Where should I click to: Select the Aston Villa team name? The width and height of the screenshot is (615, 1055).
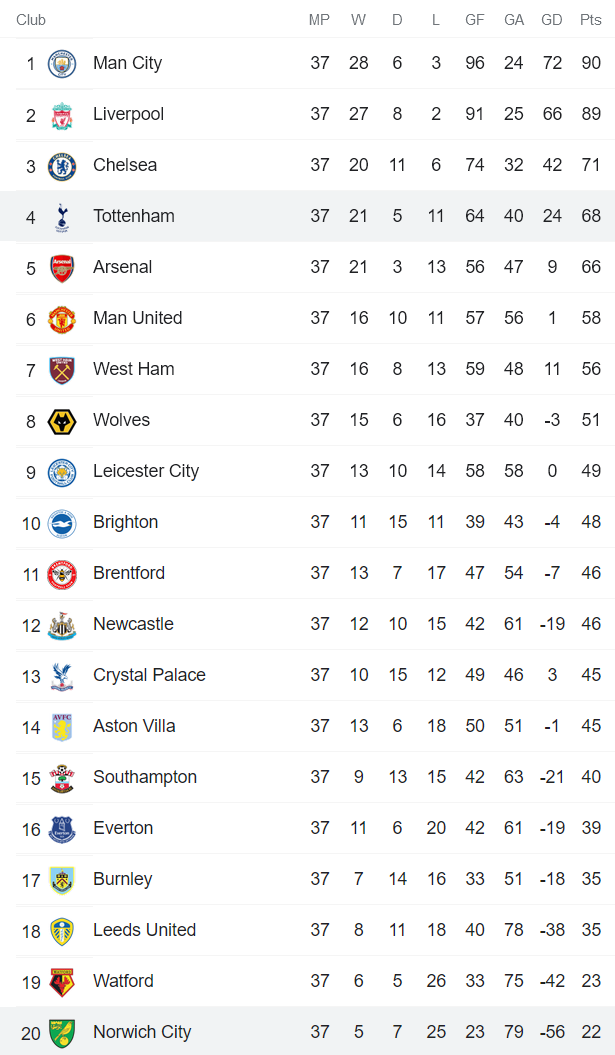pos(134,726)
